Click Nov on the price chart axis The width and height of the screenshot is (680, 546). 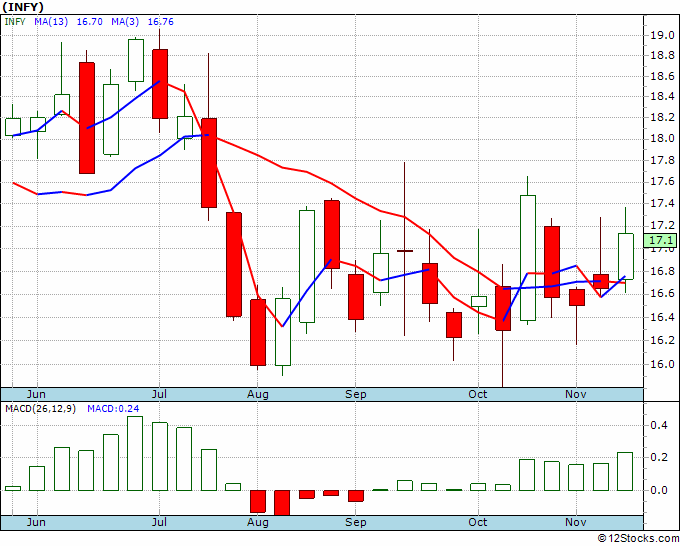(x=576, y=394)
